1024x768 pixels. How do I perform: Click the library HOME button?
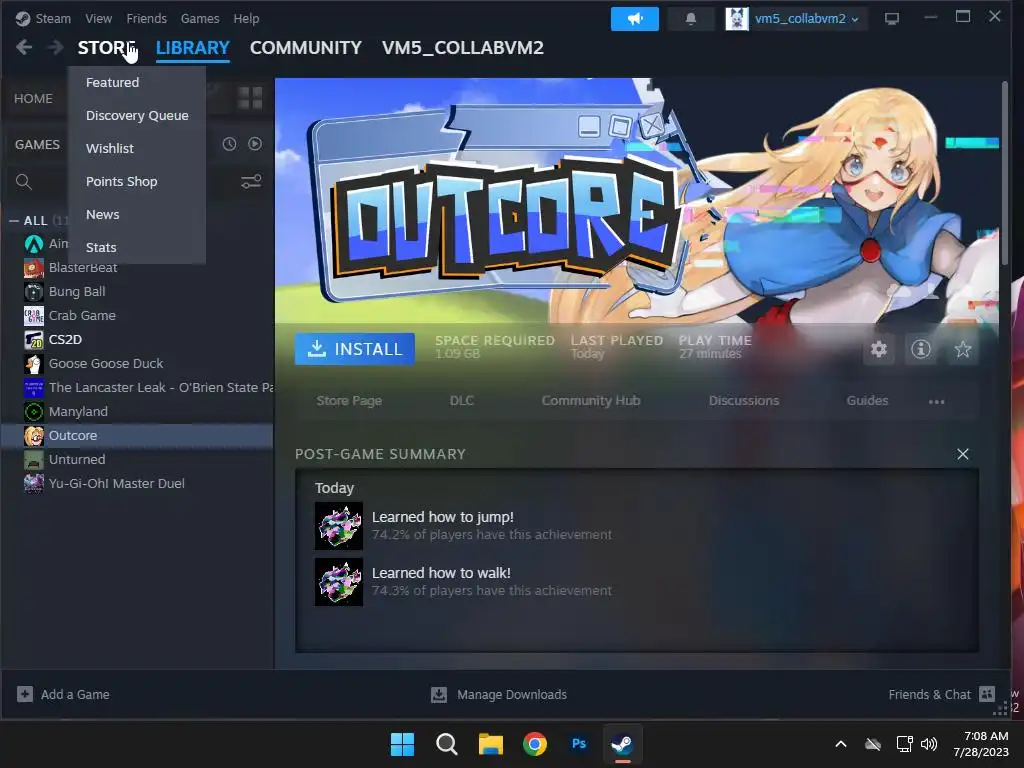click(33, 99)
